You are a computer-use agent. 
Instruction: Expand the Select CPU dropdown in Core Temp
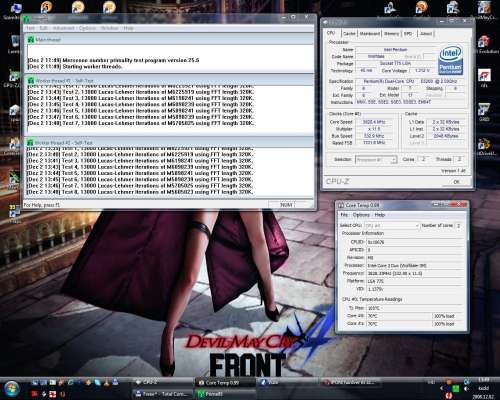point(392,226)
